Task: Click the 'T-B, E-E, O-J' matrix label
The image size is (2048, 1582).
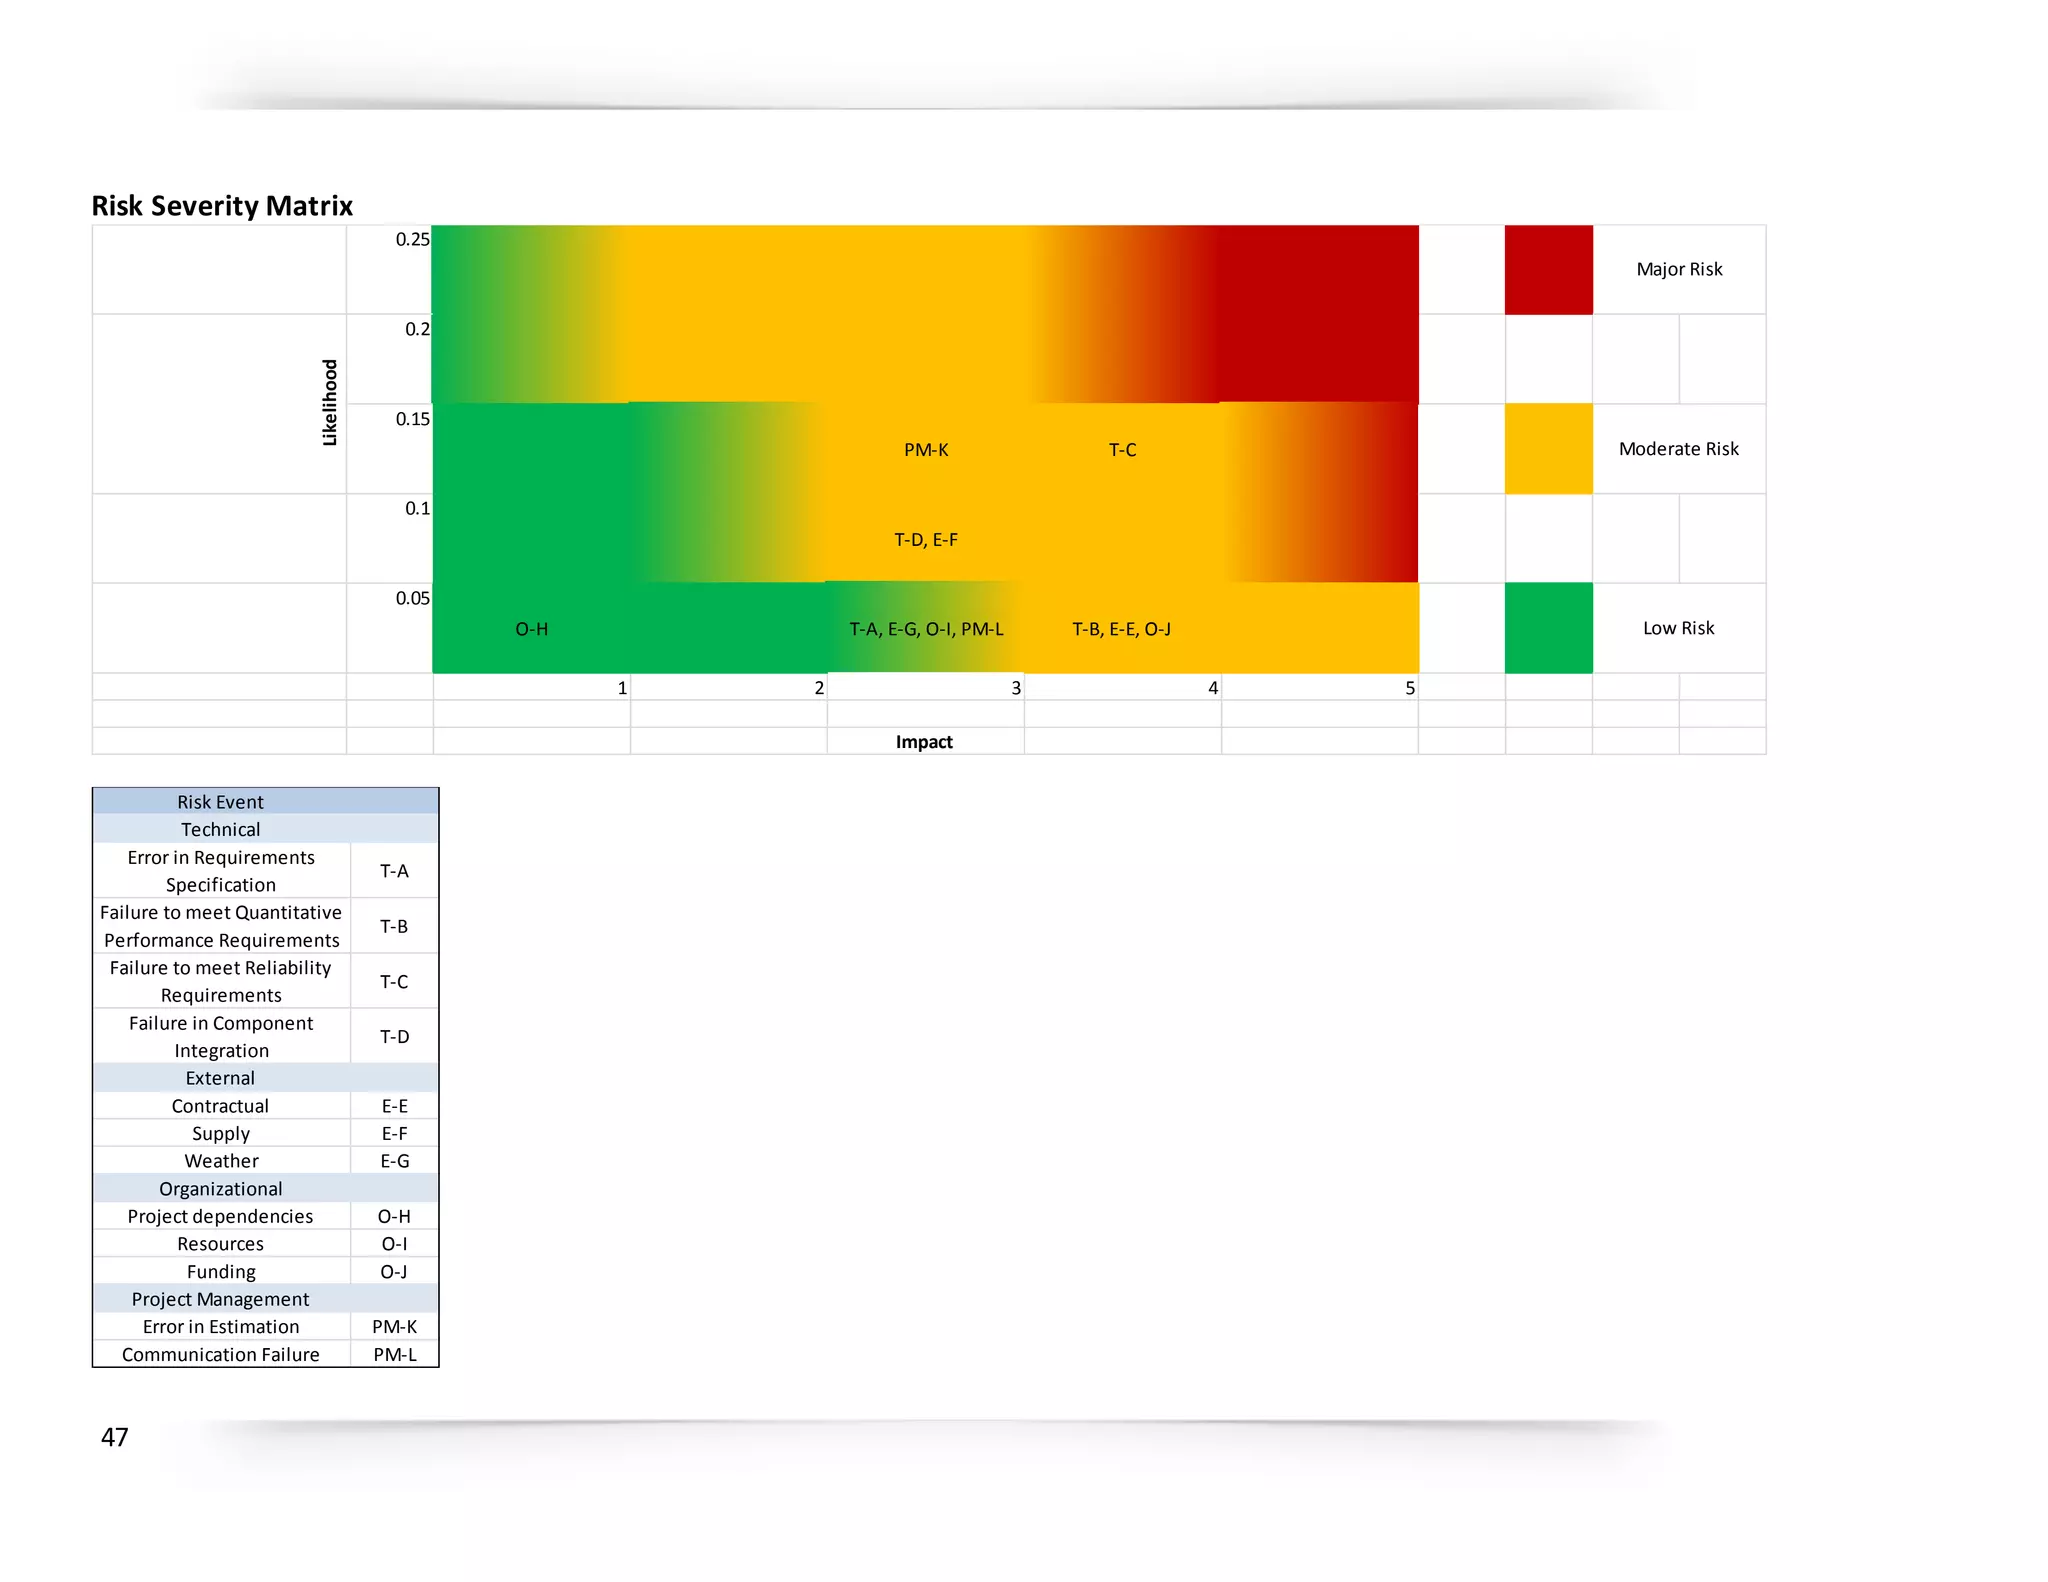Action: tap(1122, 629)
